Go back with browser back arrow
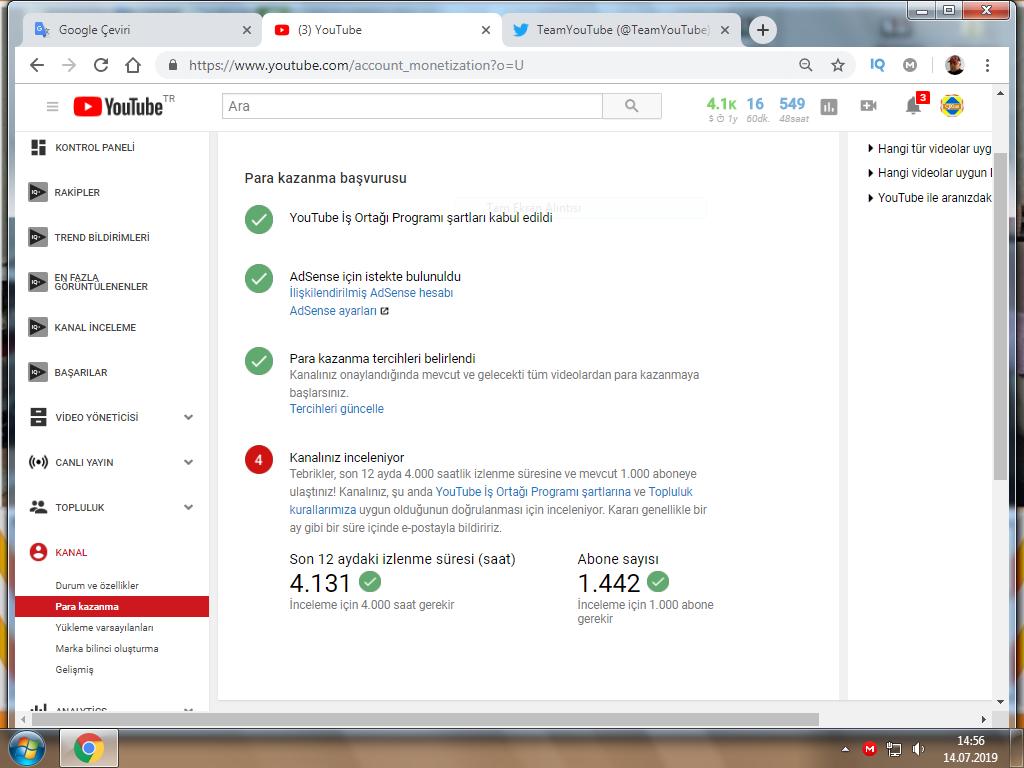 [x=37, y=65]
